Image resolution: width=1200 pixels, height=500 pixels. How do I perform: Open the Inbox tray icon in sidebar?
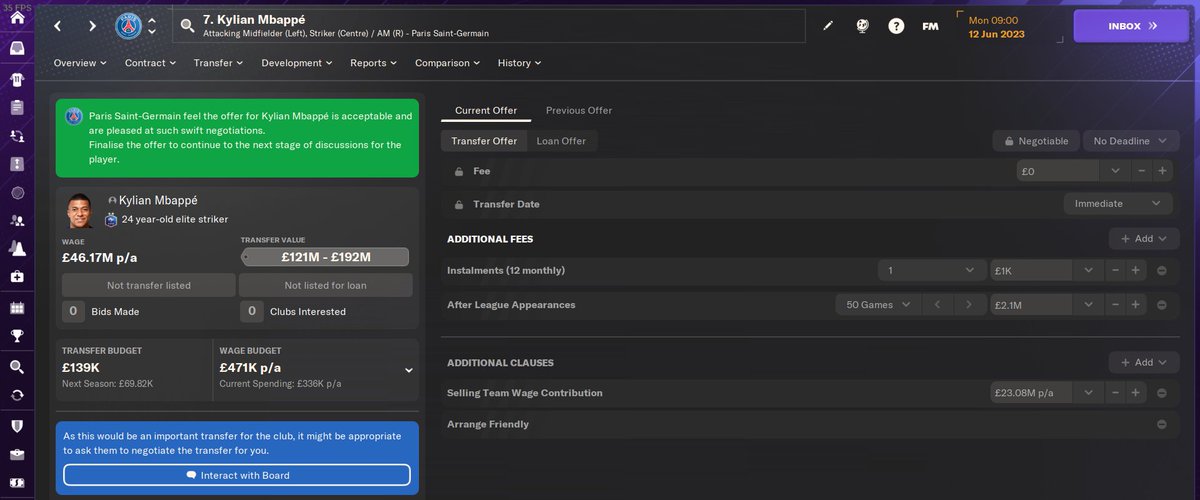tap(17, 47)
